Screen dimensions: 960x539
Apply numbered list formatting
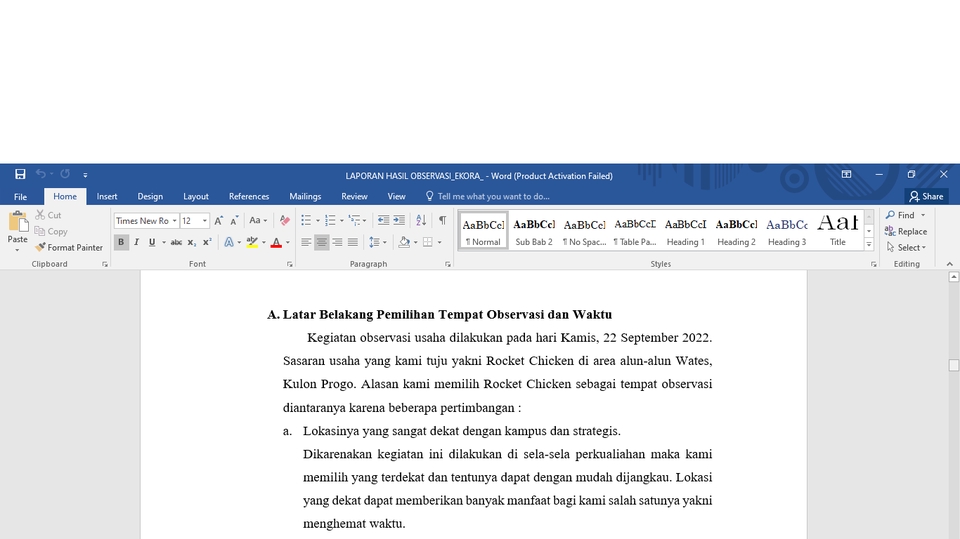click(x=330, y=220)
